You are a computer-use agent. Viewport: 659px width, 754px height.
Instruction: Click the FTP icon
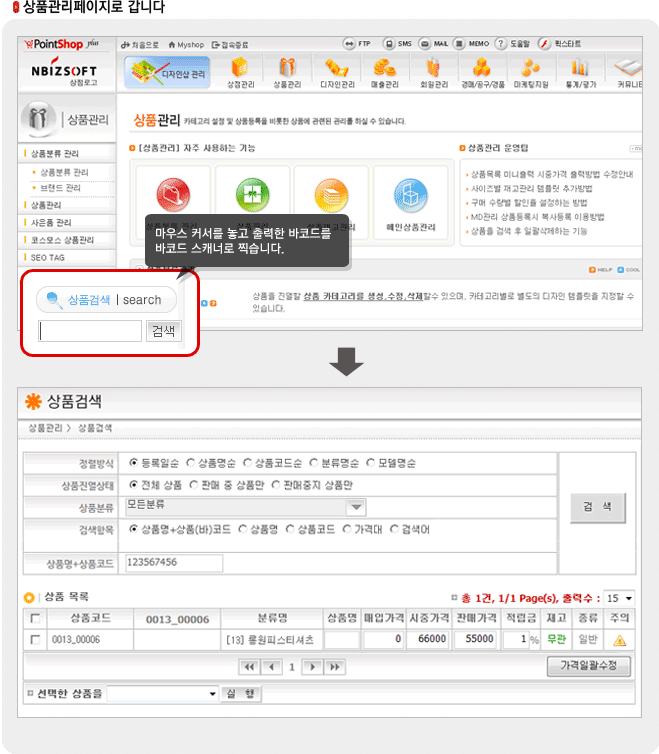pos(349,44)
